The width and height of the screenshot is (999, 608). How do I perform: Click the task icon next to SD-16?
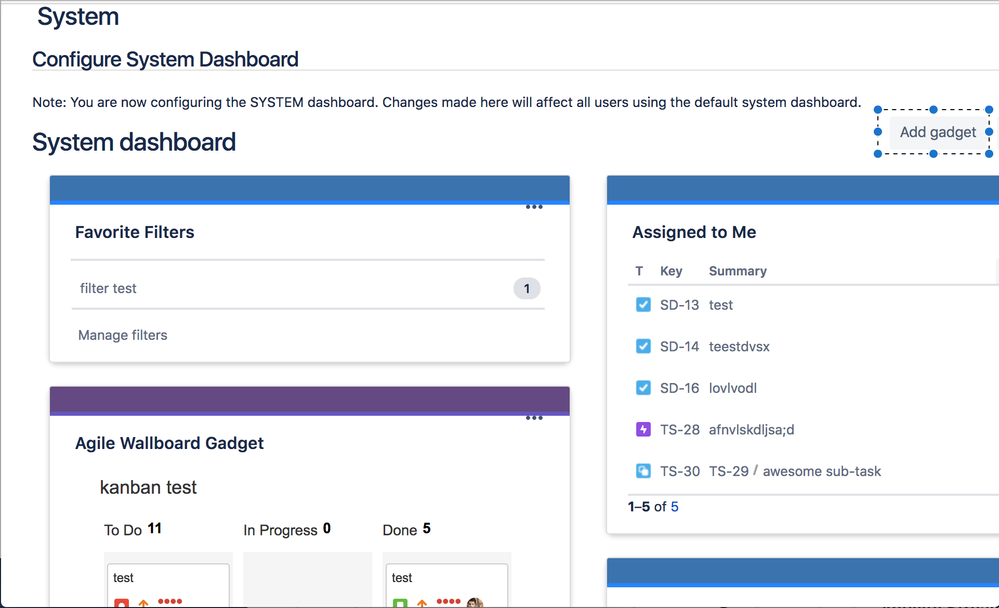tap(643, 387)
